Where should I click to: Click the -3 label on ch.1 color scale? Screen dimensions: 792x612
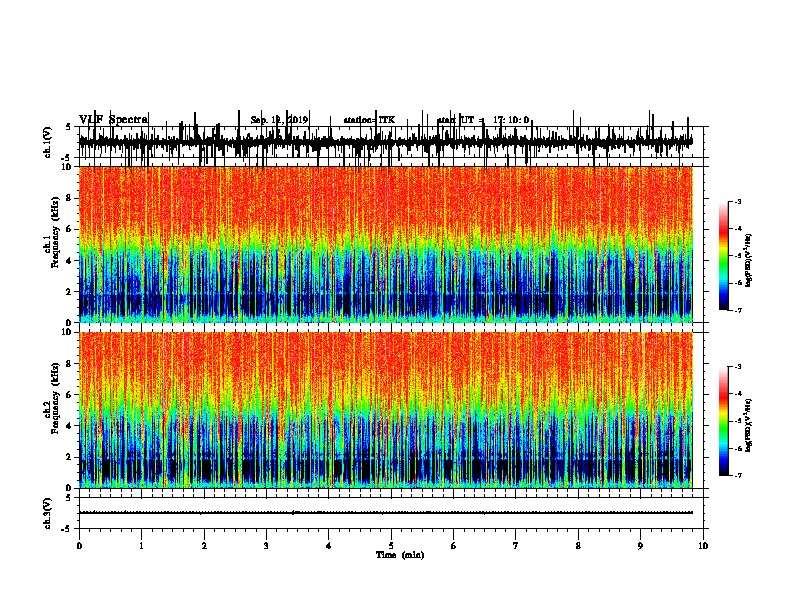pyautogui.click(x=737, y=201)
